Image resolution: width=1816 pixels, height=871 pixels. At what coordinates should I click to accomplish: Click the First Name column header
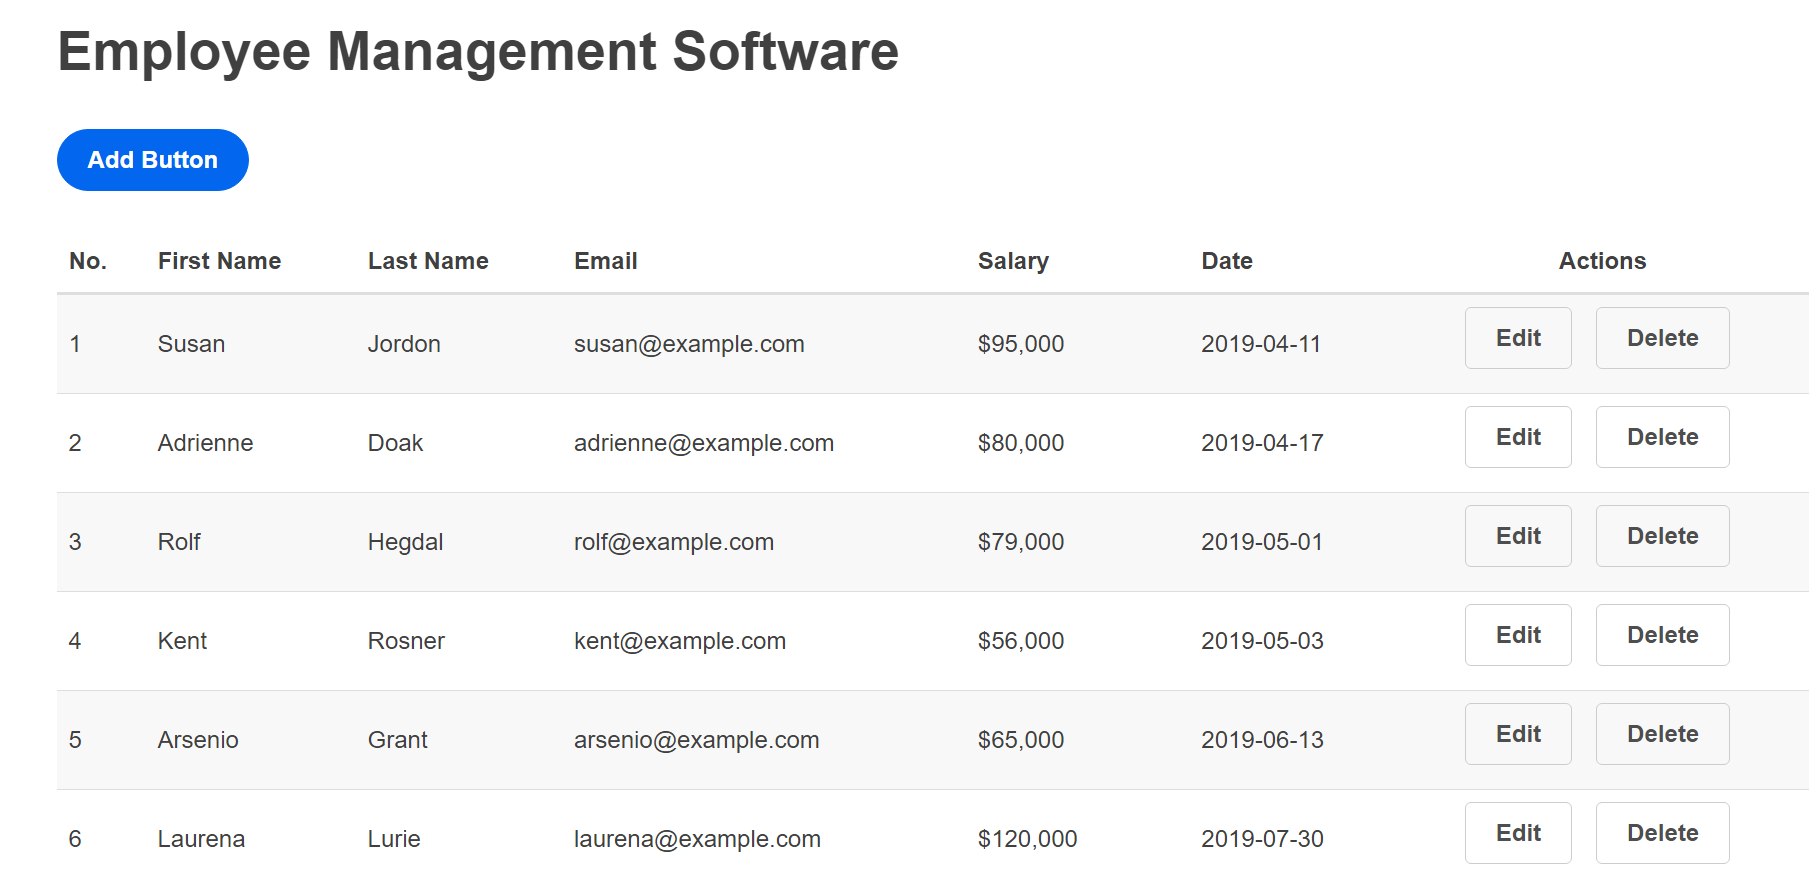(219, 261)
